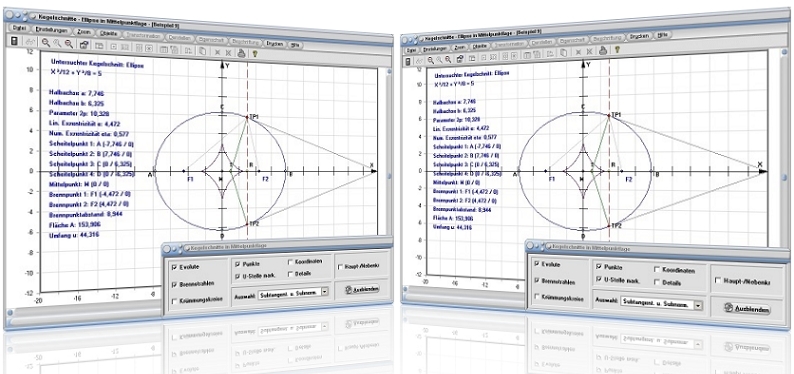
Task: Toggle Punkte checkbox in right dialog
Action: pos(600,266)
